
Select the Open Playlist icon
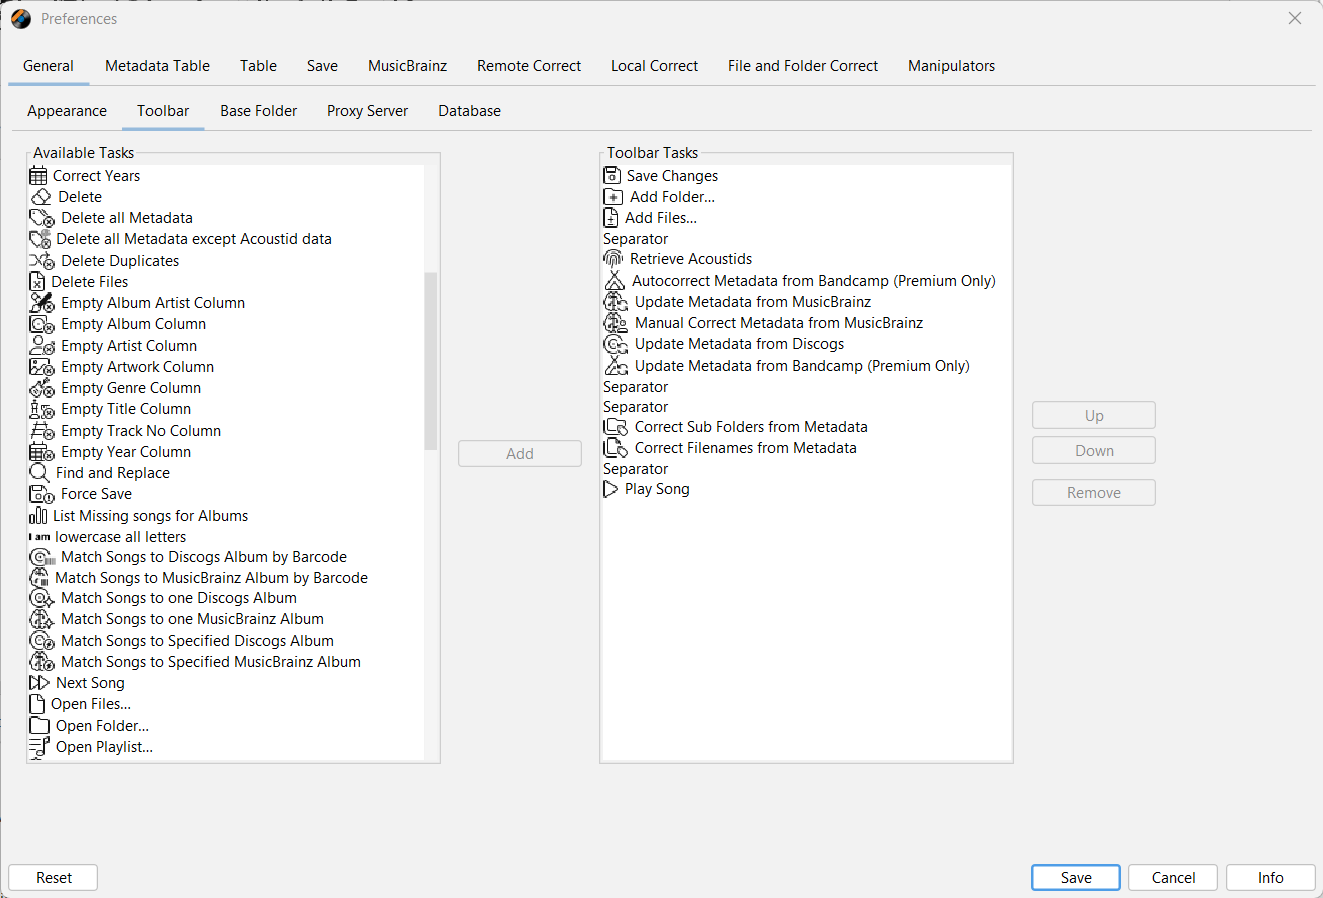tap(39, 747)
